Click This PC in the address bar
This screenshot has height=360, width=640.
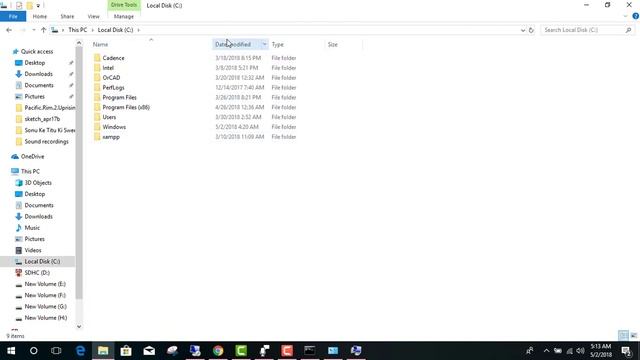pos(78,30)
